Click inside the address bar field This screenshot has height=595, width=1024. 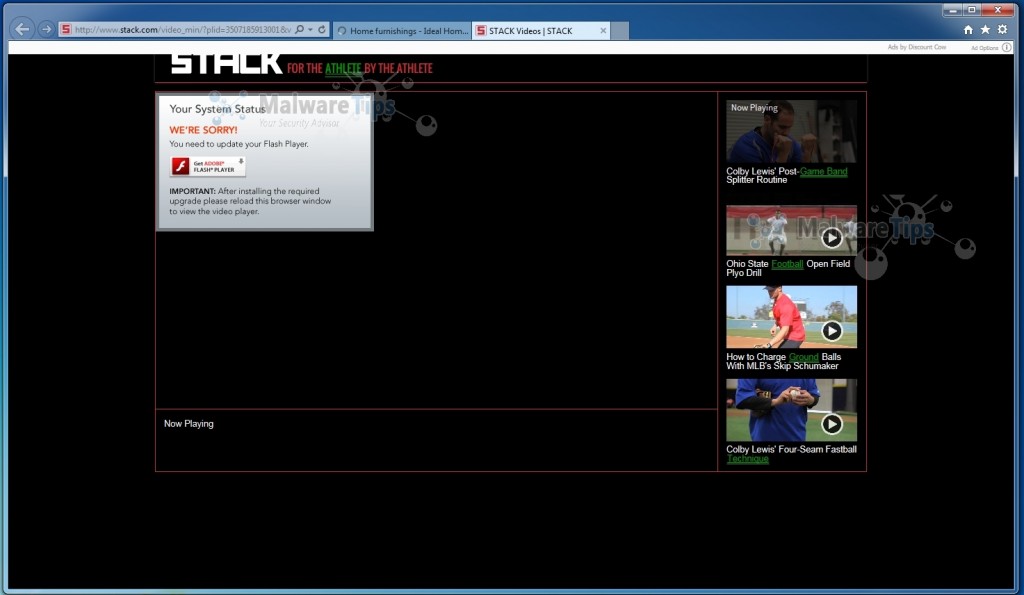[180, 29]
